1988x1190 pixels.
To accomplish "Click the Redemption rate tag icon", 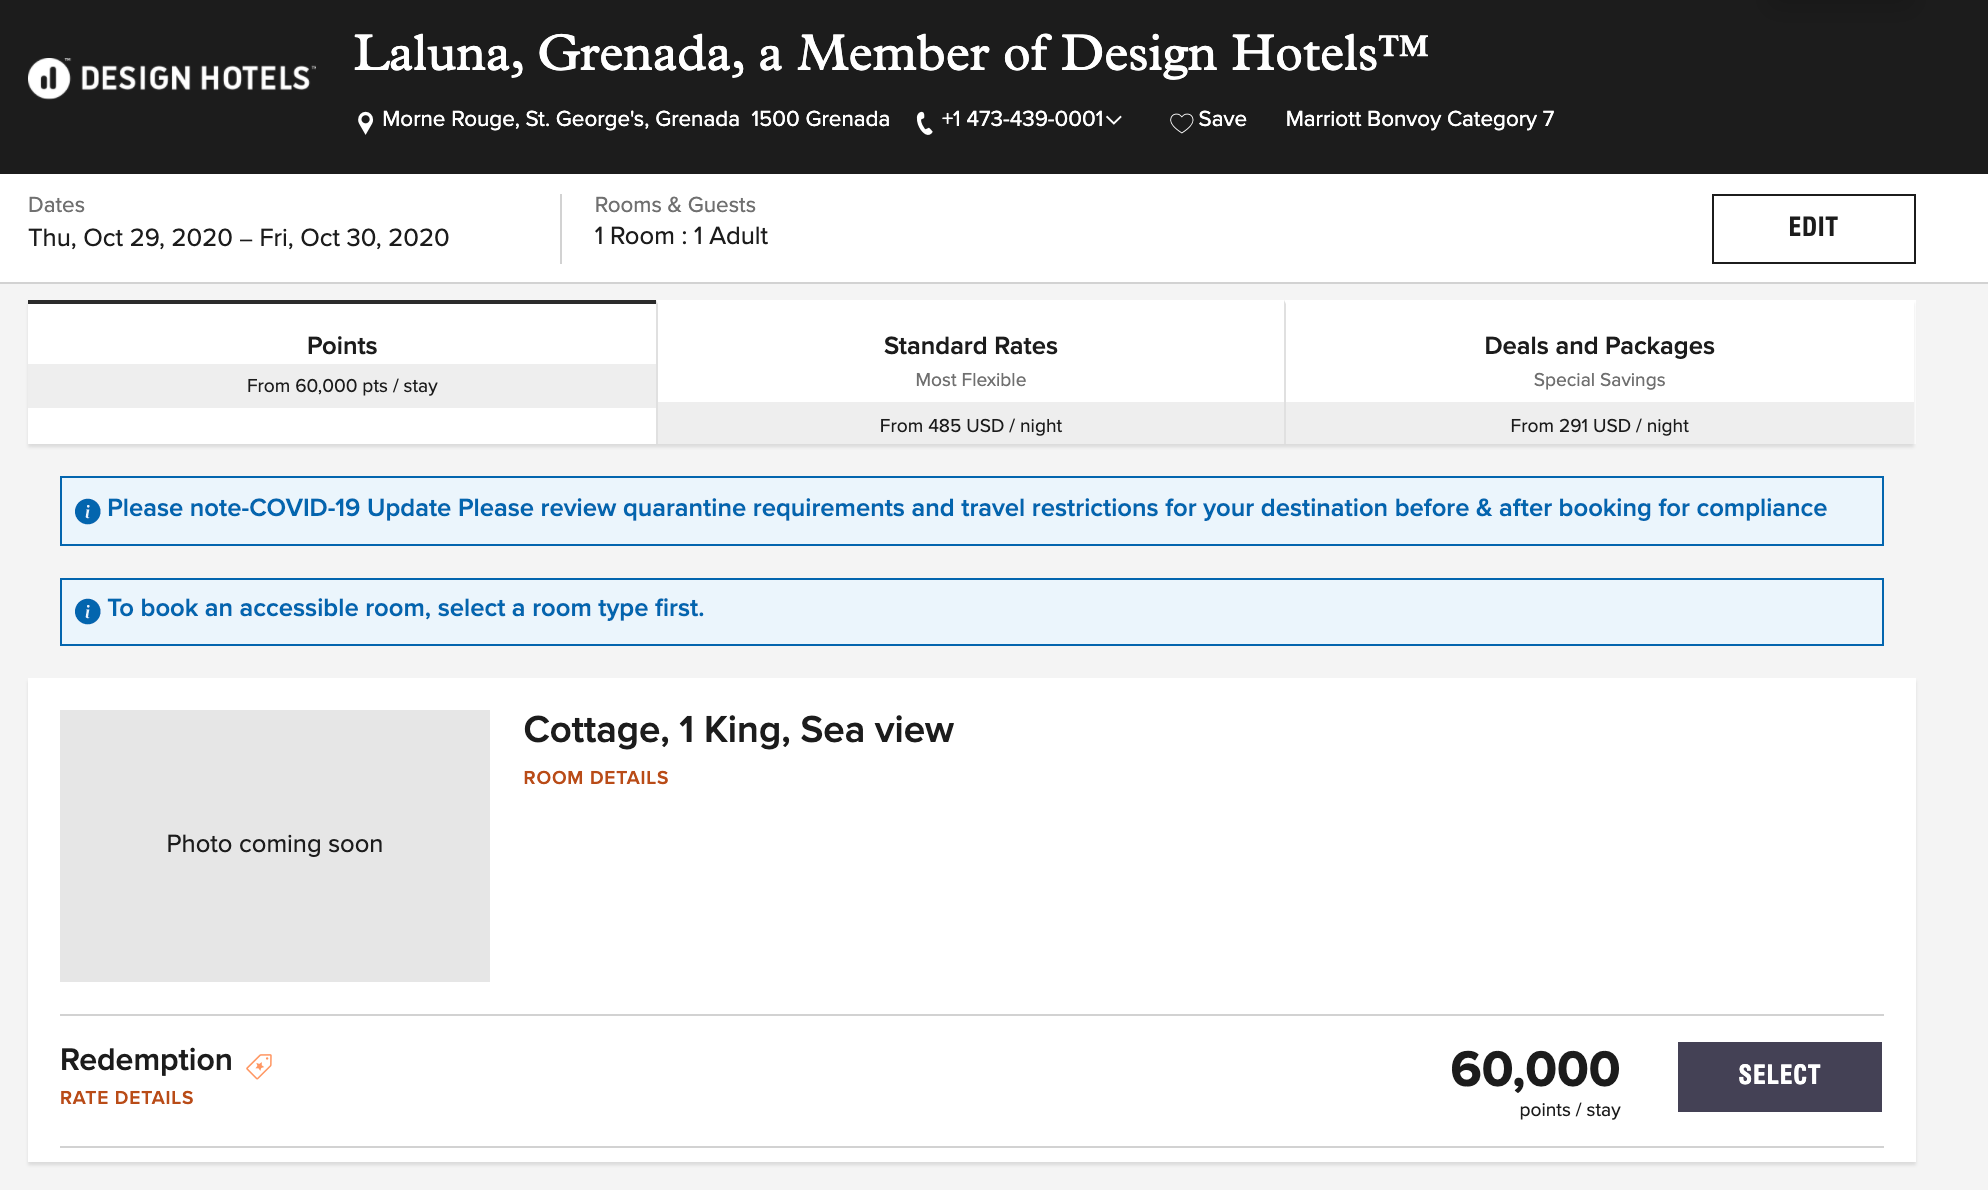I will (260, 1066).
